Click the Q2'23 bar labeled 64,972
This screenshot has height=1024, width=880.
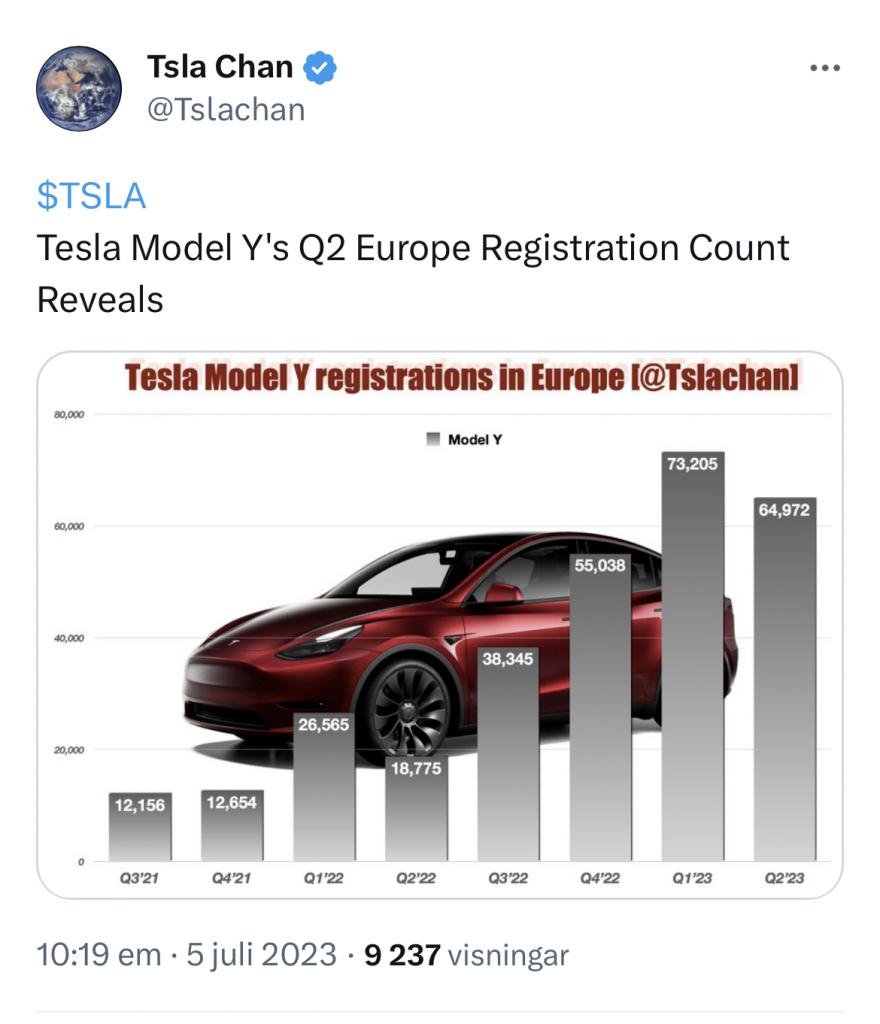click(x=785, y=679)
